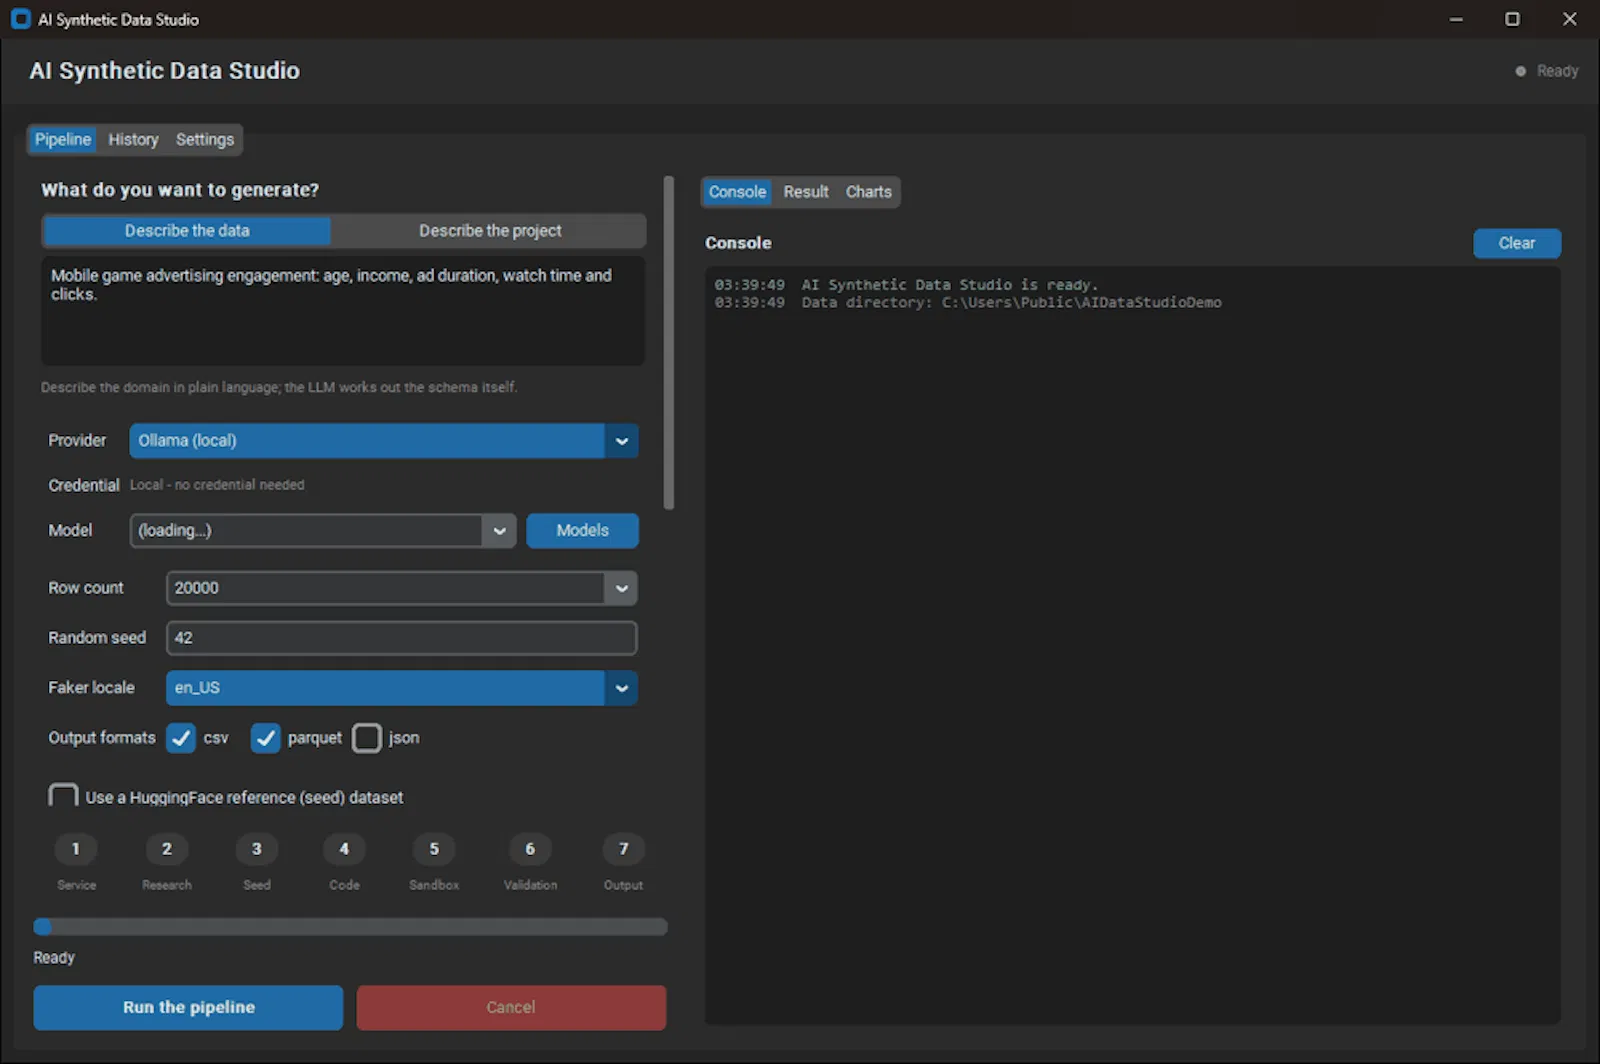Open the Result tab
The image size is (1600, 1064).
(x=806, y=192)
